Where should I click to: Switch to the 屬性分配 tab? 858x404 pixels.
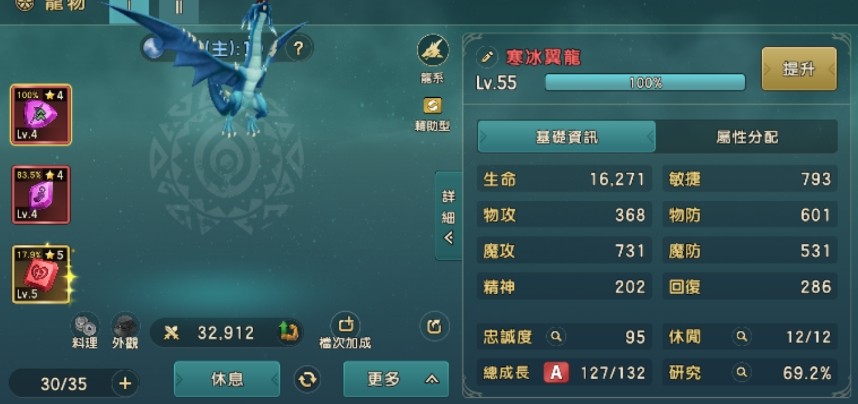(746, 137)
